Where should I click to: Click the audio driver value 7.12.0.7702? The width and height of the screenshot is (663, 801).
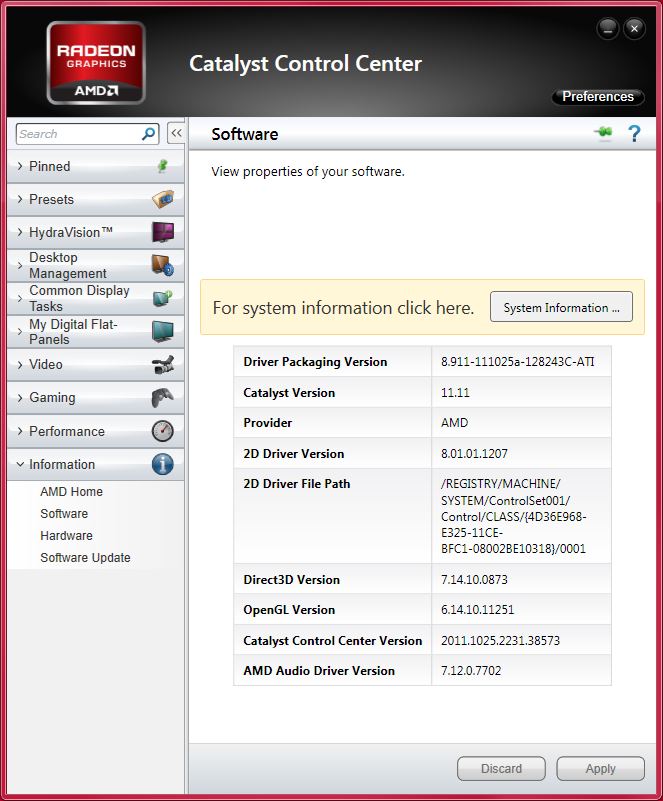click(x=471, y=670)
